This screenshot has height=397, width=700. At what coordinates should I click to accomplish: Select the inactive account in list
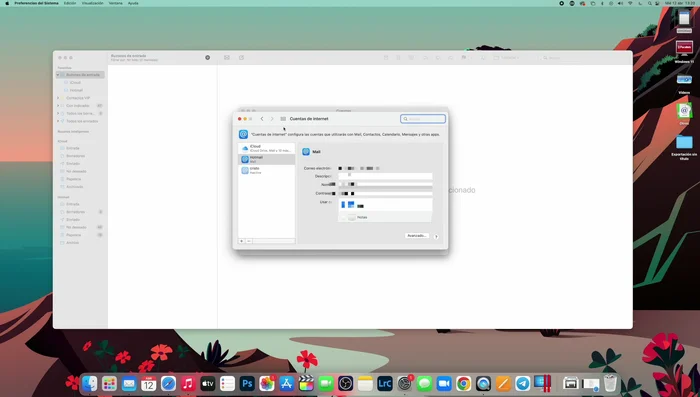click(267, 171)
